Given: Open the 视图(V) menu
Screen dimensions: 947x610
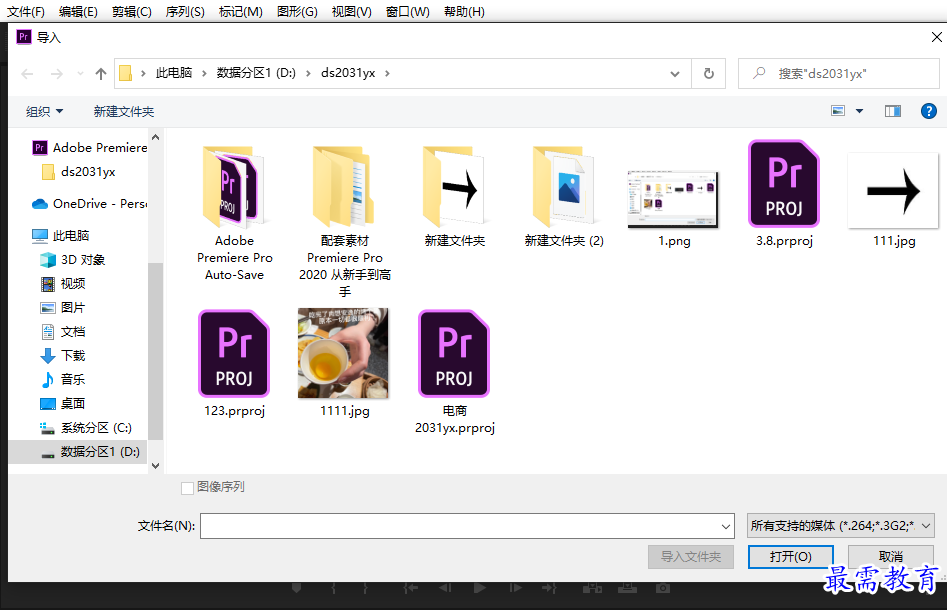Looking at the screenshot, I should click(352, 11).
